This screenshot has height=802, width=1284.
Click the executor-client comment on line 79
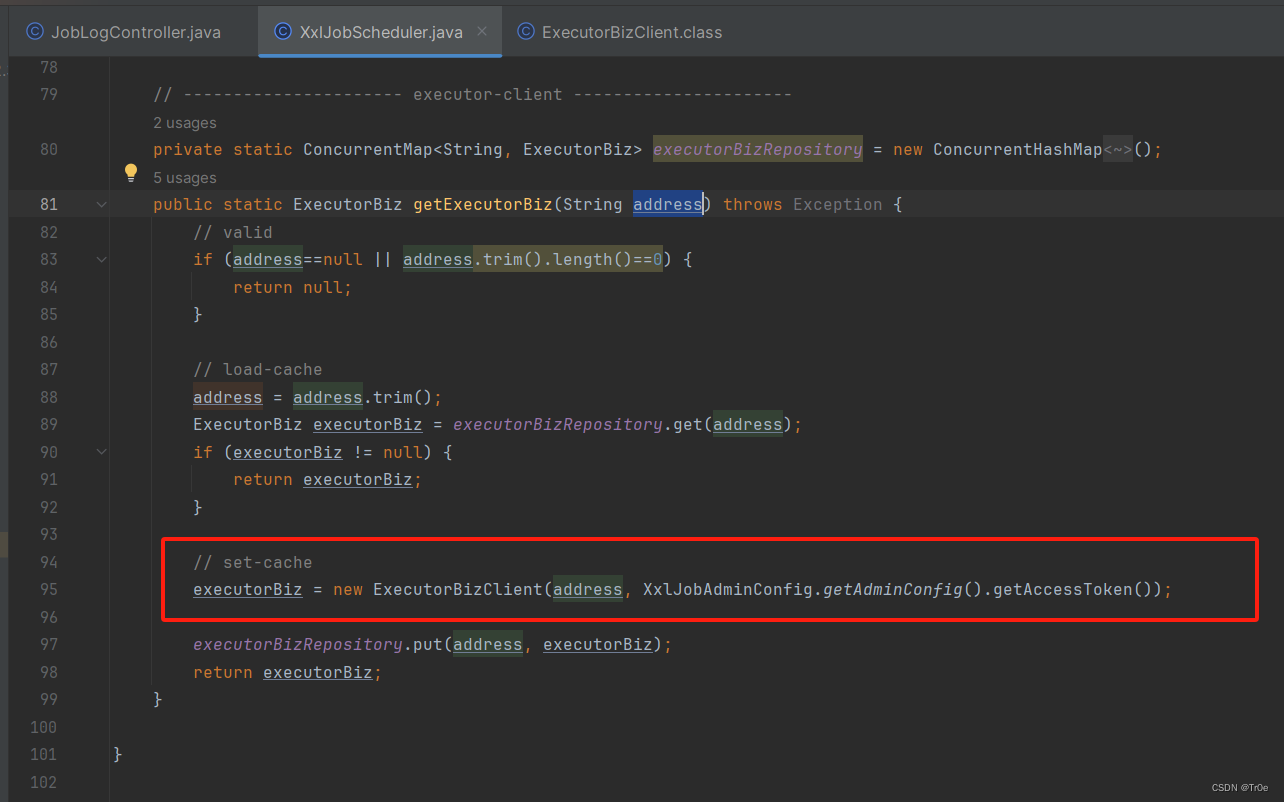(x=472, y=94)
